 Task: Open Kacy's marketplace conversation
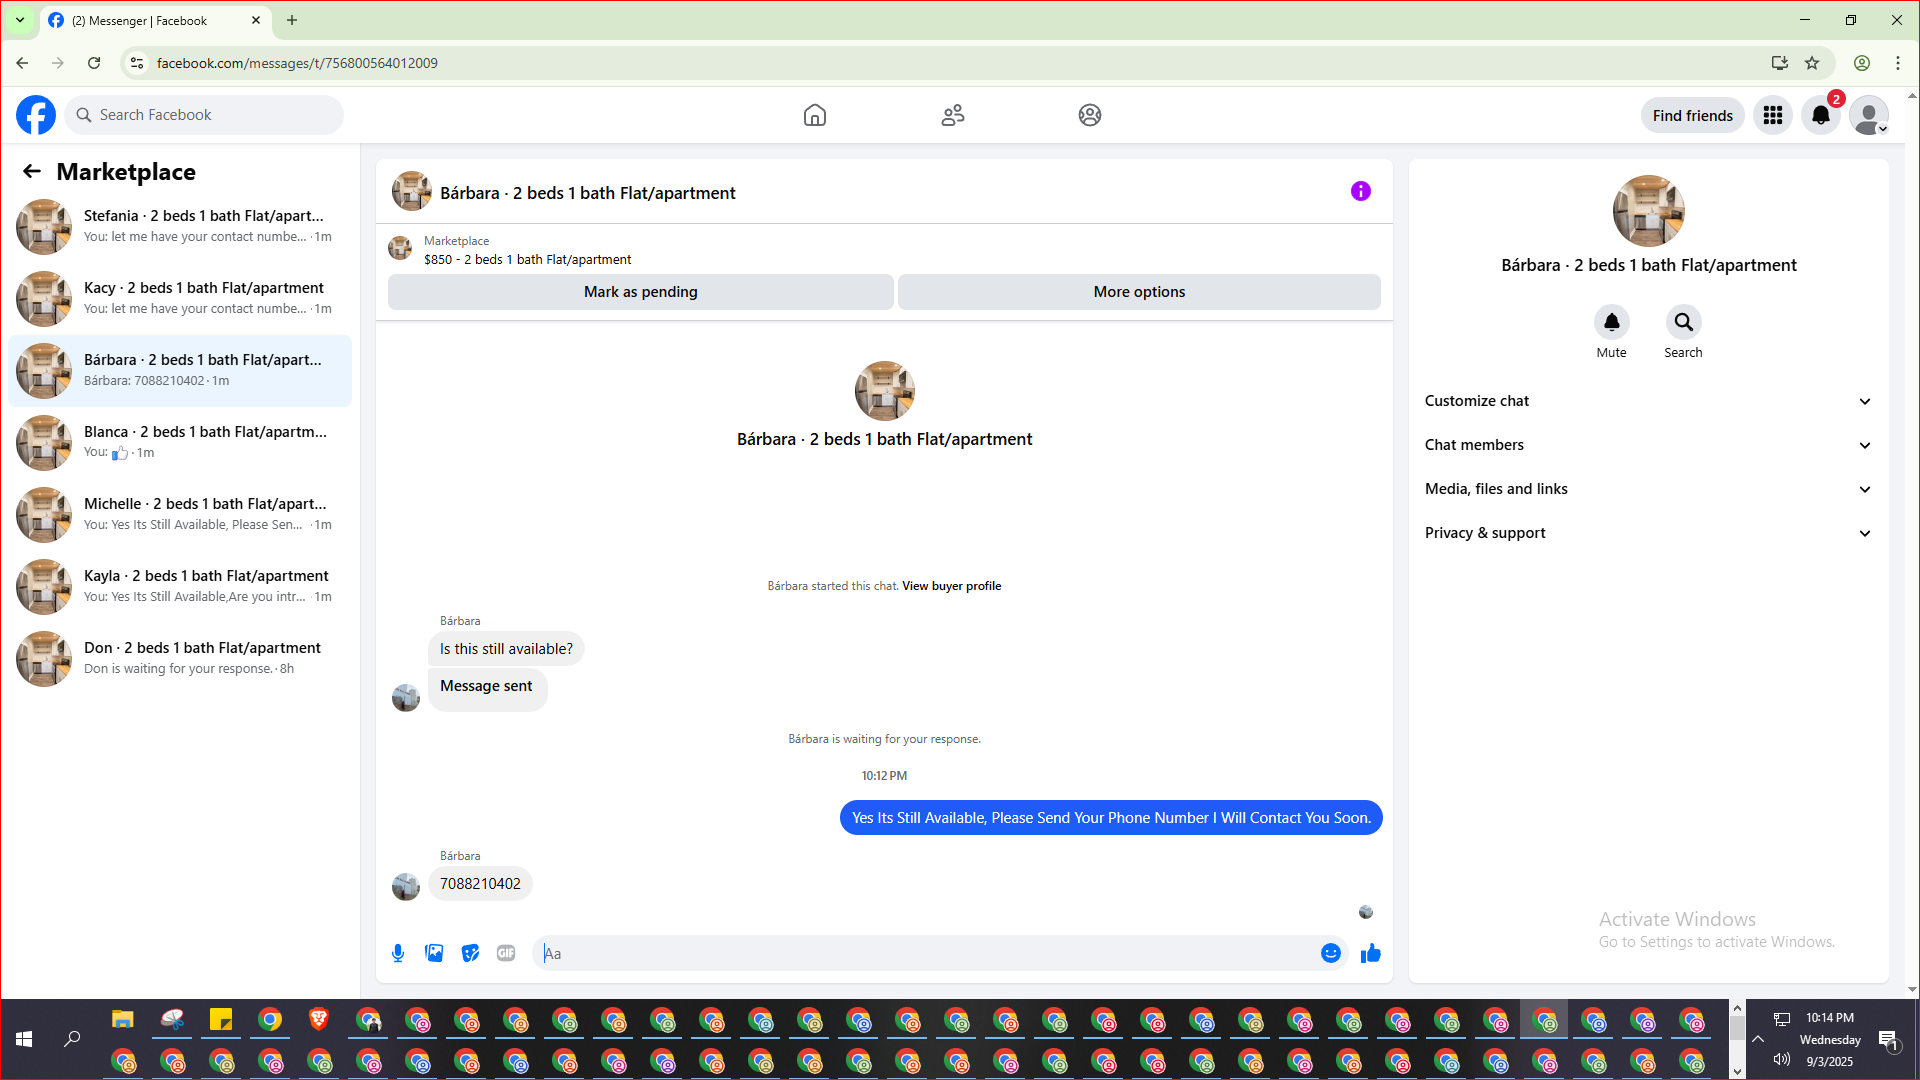[x=180, y=299]
